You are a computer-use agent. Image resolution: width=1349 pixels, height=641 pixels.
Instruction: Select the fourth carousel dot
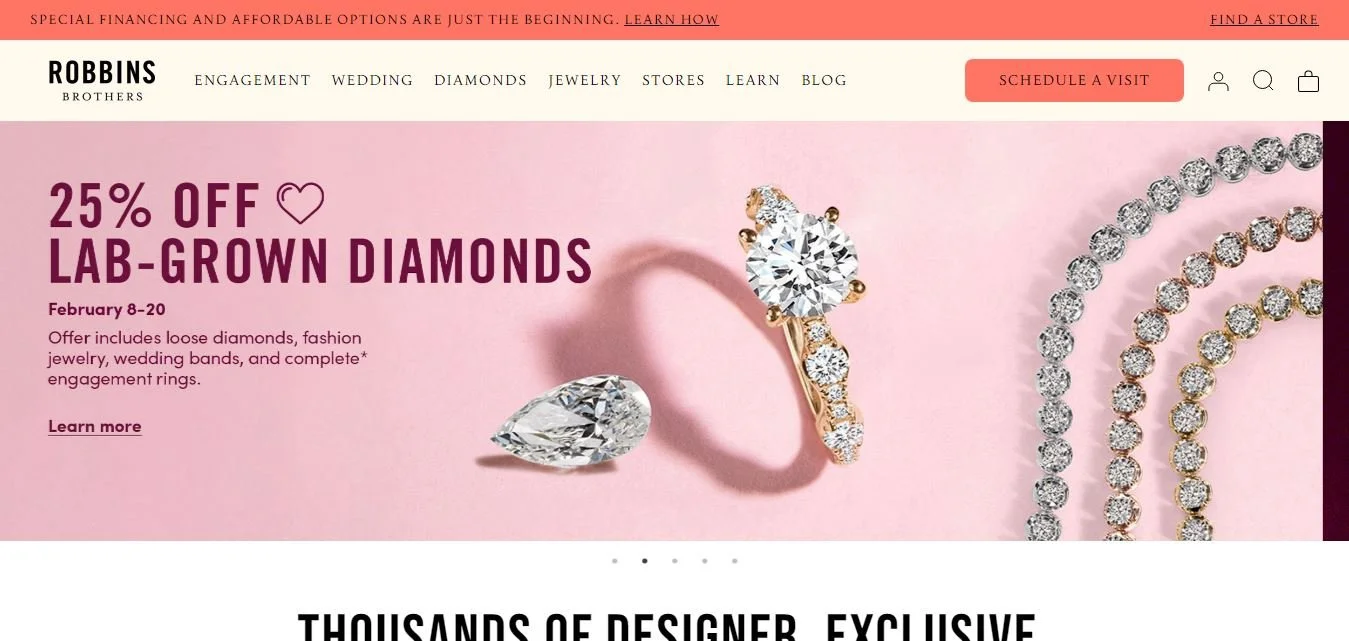pyautogui.click(x=705, y=561)
